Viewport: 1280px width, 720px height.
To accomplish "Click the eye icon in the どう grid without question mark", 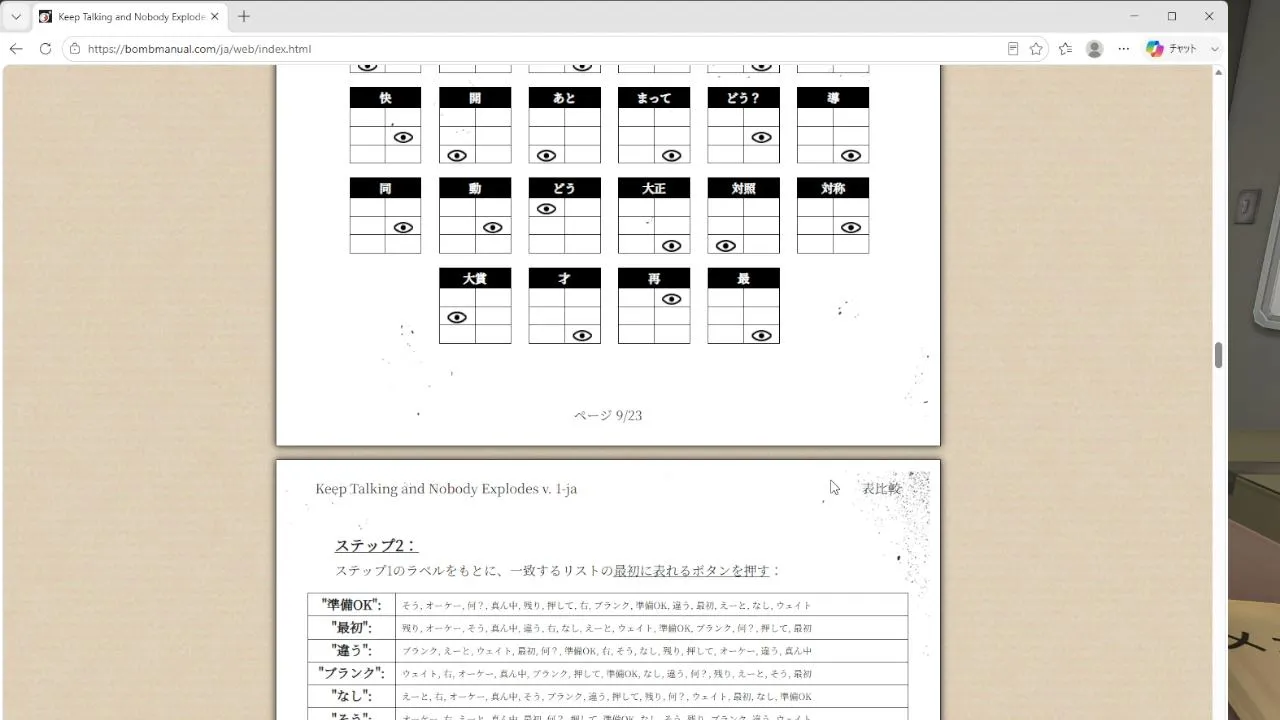I will click(x=546, y=209).
